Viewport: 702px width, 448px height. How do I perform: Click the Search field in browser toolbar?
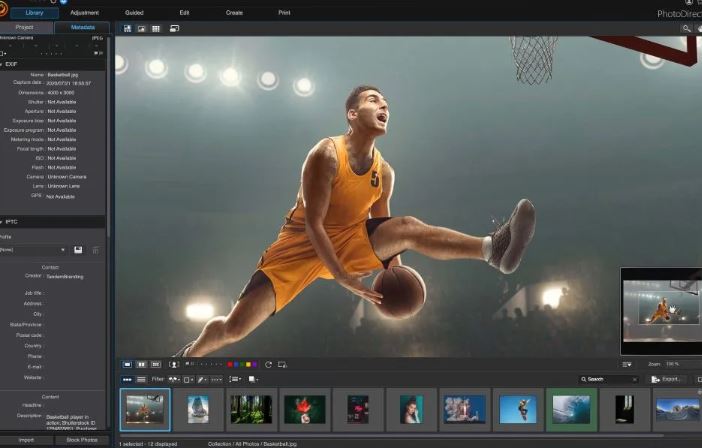click(x=608, y=380)
